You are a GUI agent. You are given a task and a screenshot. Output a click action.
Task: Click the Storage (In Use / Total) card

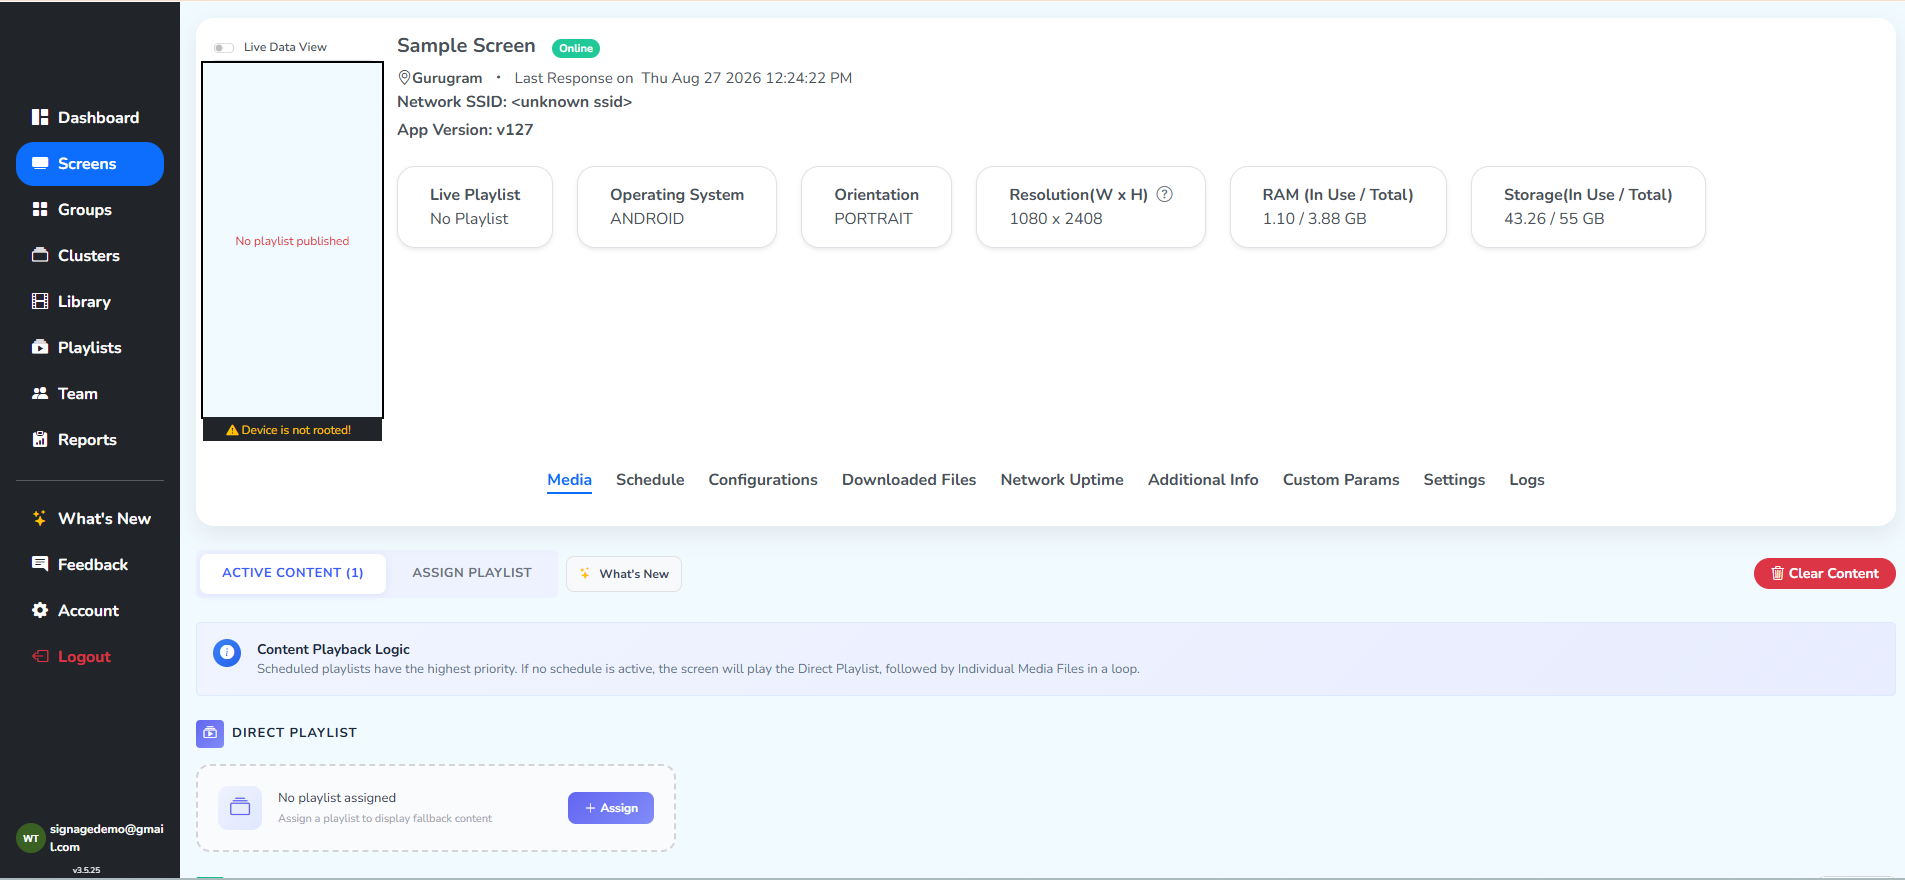(1588, 207)
